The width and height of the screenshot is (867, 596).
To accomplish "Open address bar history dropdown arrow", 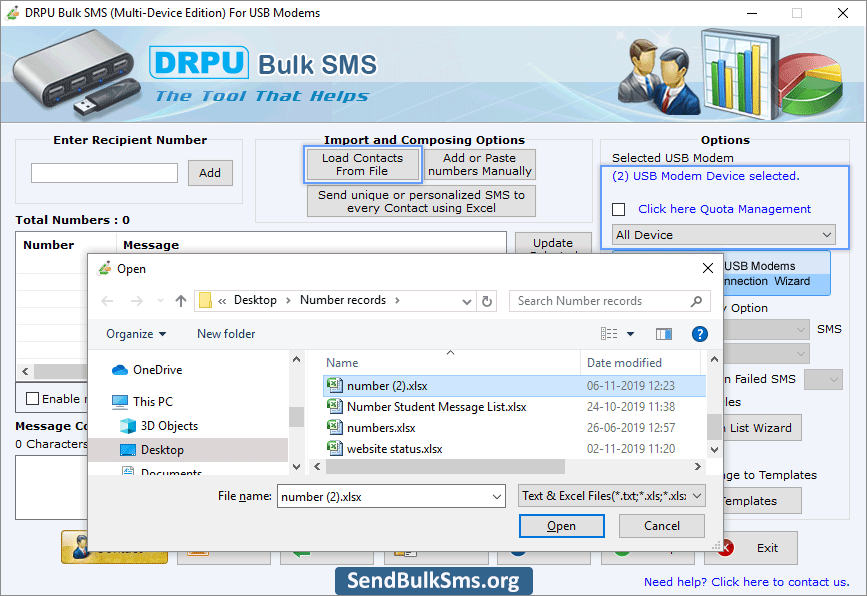I will pos(467,301).
